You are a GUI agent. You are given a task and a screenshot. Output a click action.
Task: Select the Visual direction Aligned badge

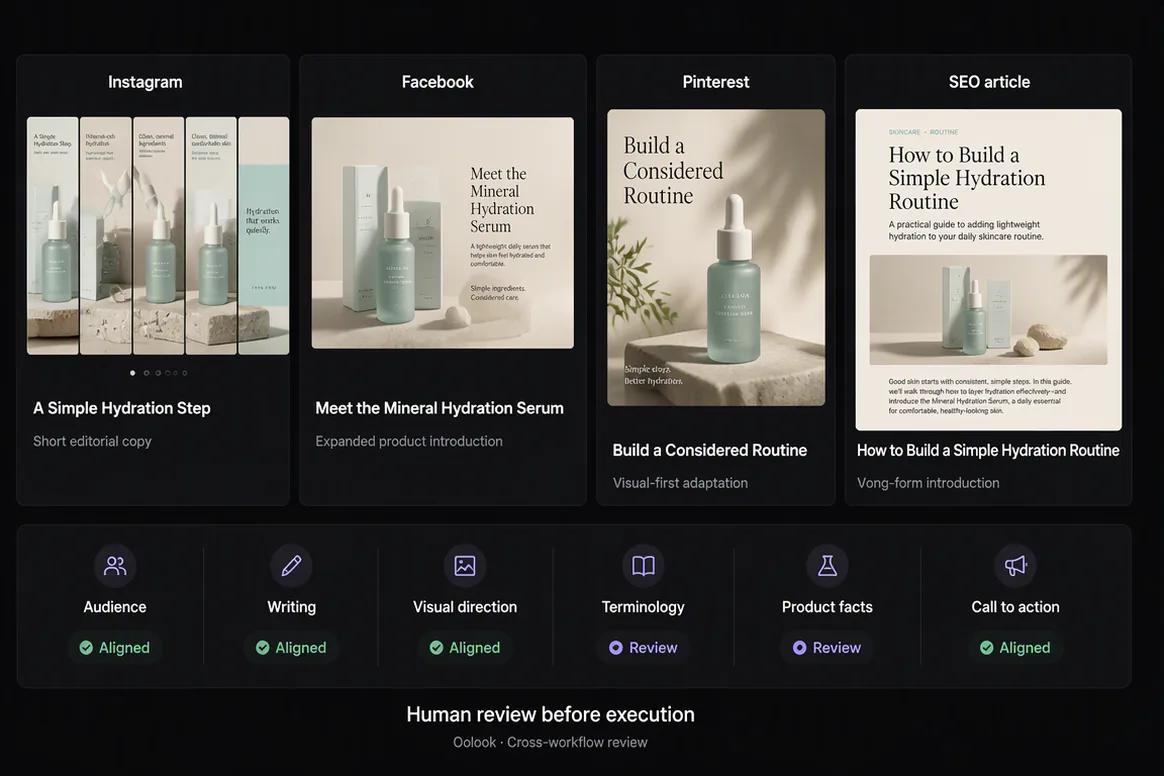point(465,648)
